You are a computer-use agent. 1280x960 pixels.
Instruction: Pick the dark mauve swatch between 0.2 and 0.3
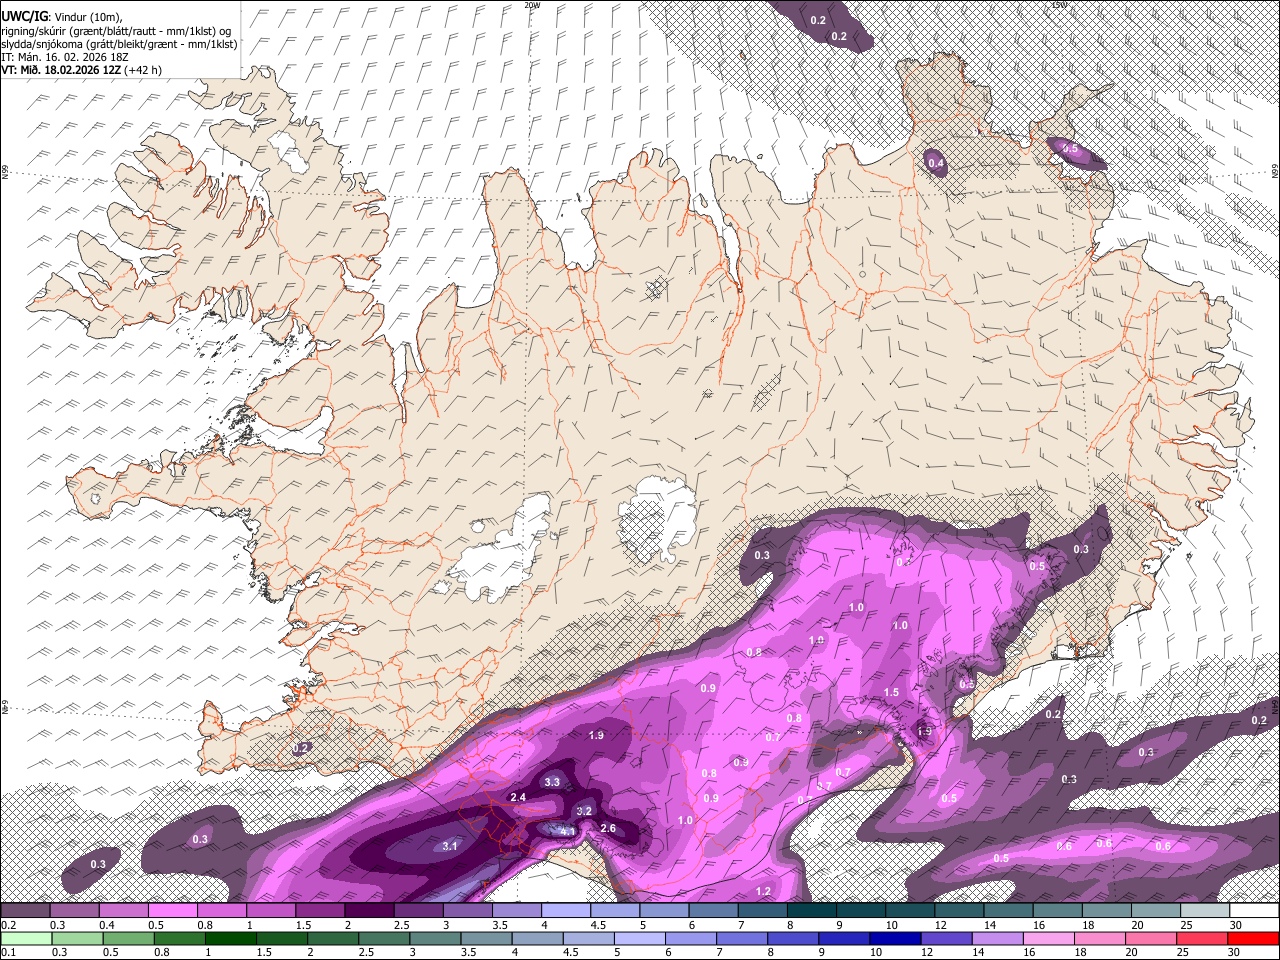pyautogui.click(x=25, y=910)
